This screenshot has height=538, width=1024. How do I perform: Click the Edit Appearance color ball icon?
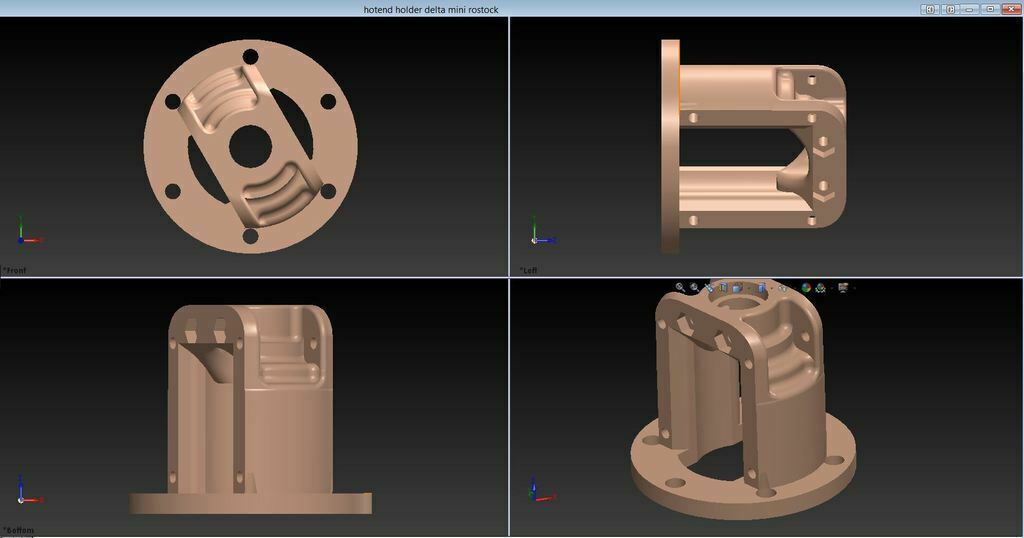(807, 287)
